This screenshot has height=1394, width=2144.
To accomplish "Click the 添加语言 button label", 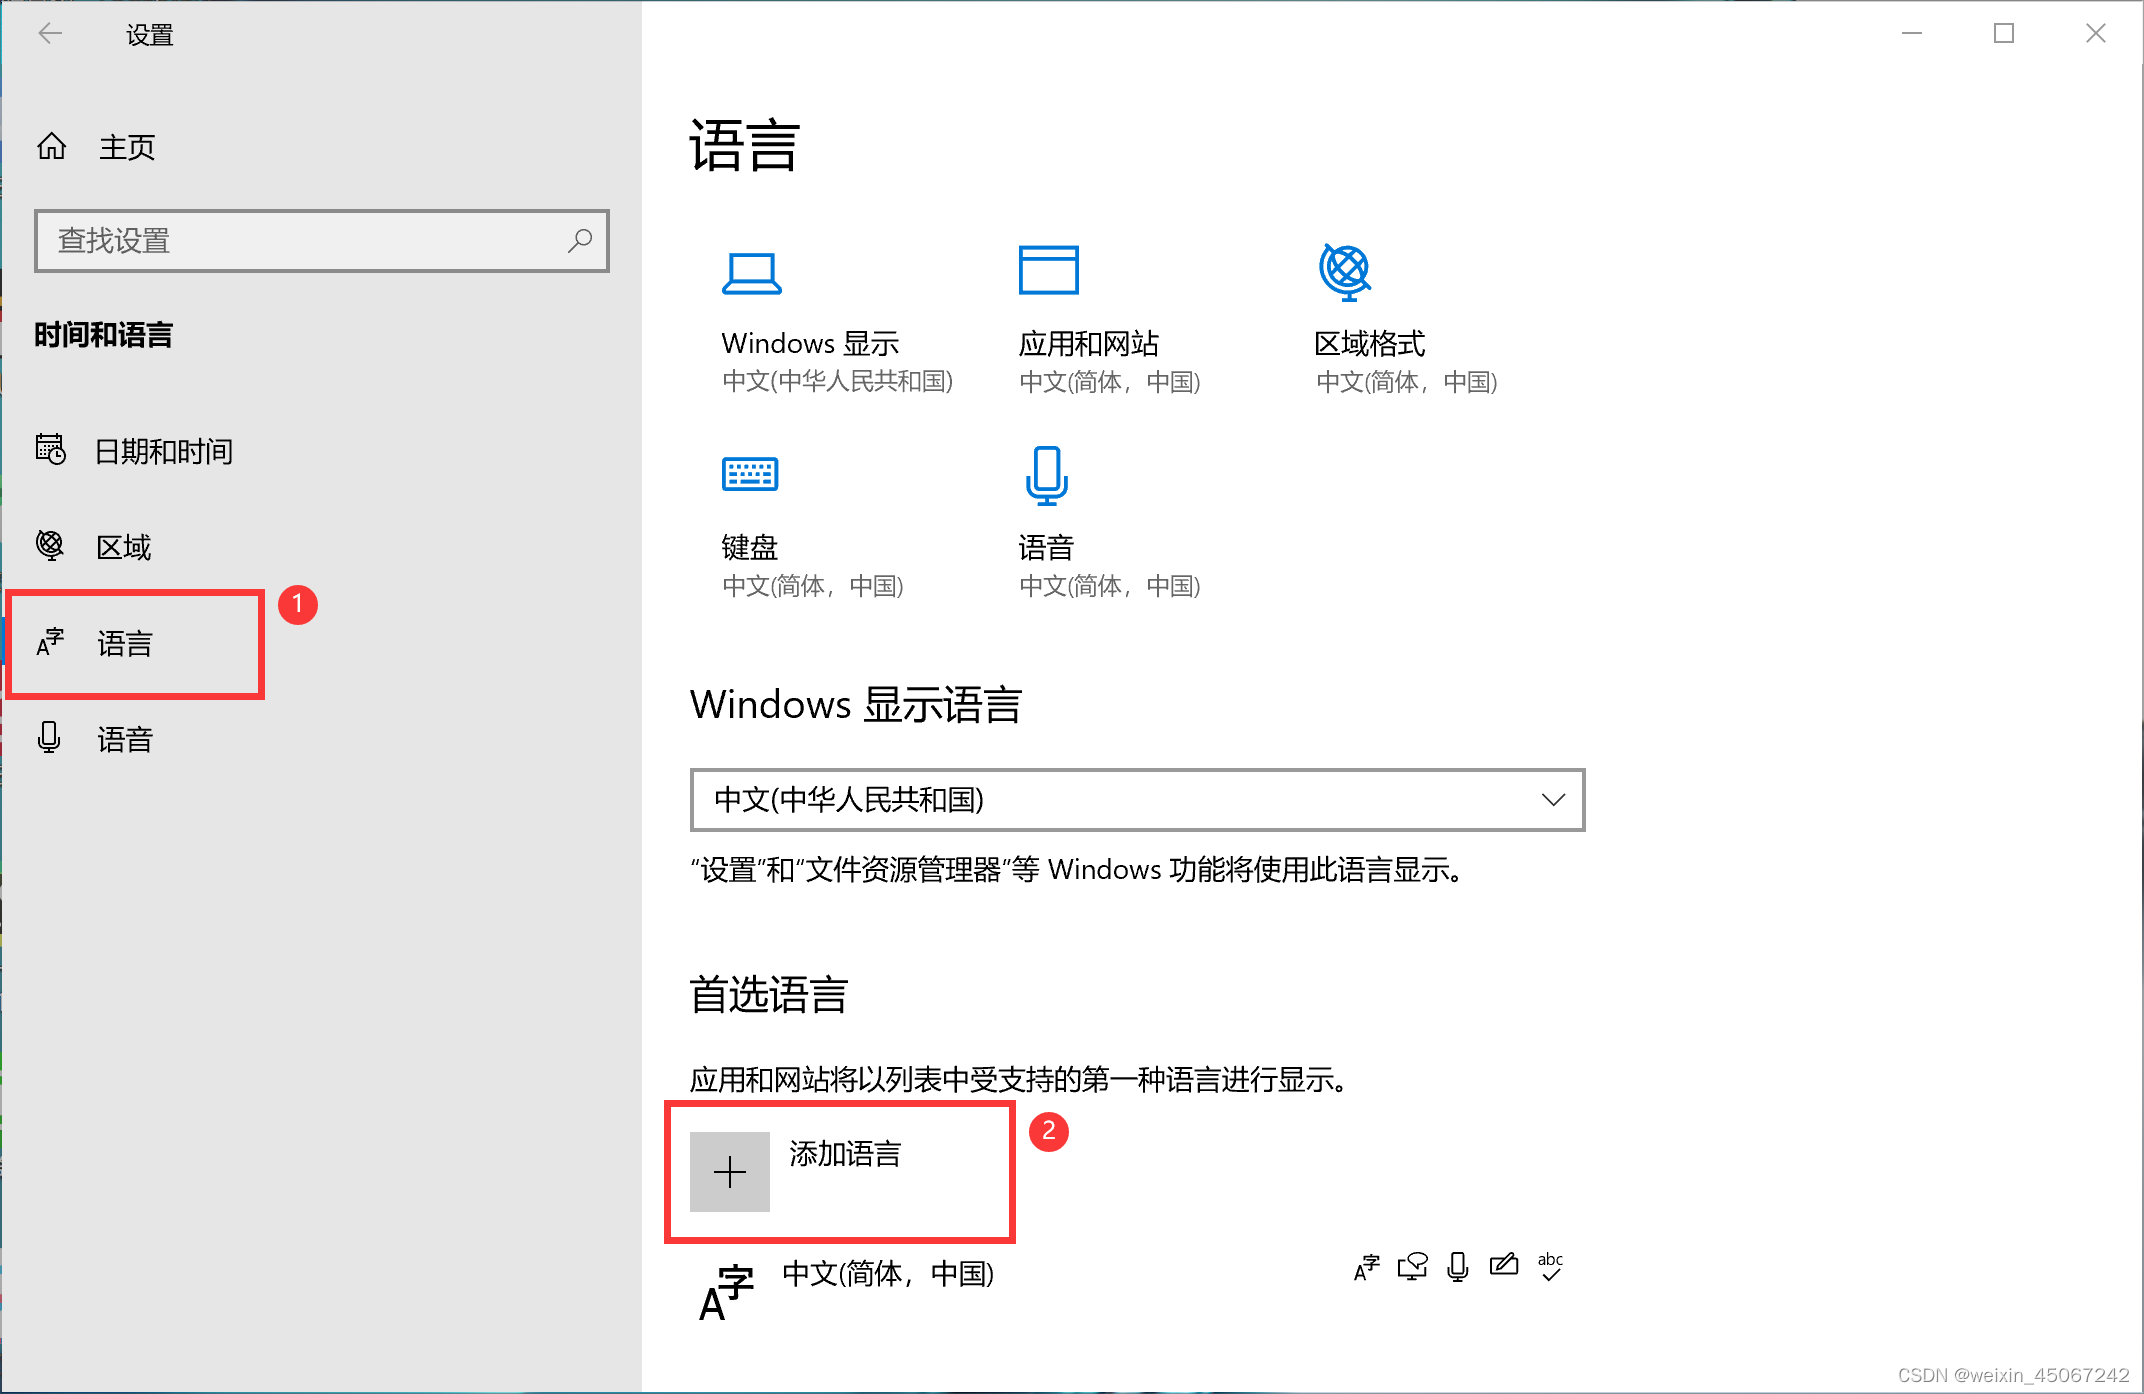I will pos(845,1154).
